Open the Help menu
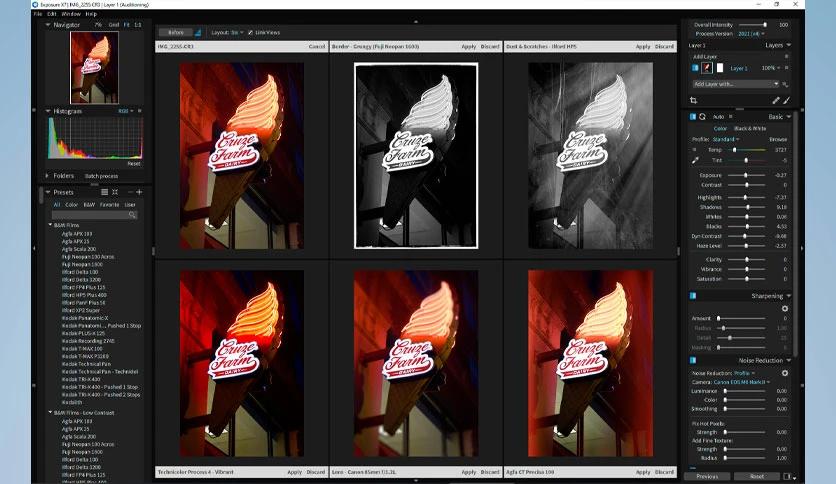Viewport: 836px width, 484px height. (x=91, y=14)
